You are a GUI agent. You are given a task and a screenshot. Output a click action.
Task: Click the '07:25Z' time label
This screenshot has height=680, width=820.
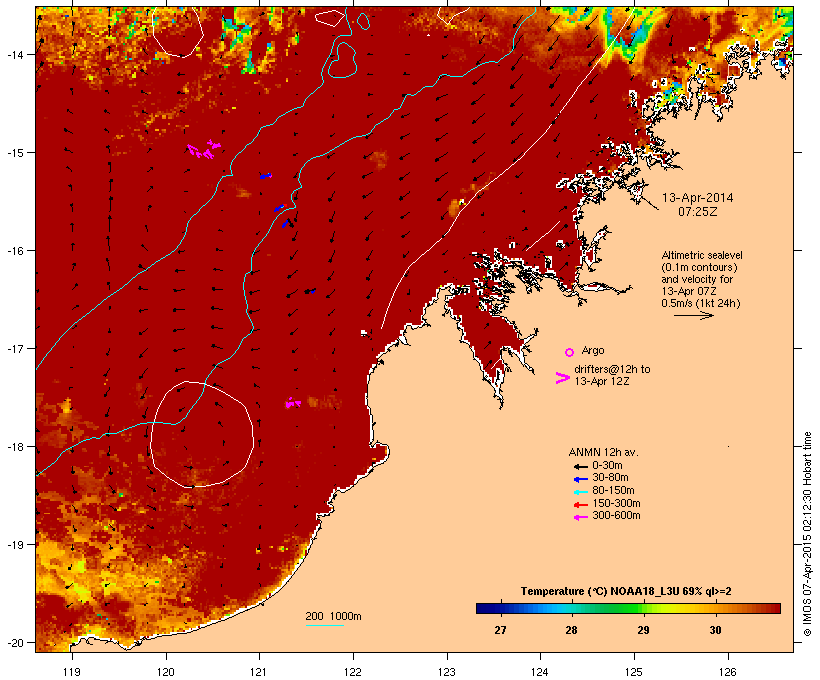coord(698,212)
